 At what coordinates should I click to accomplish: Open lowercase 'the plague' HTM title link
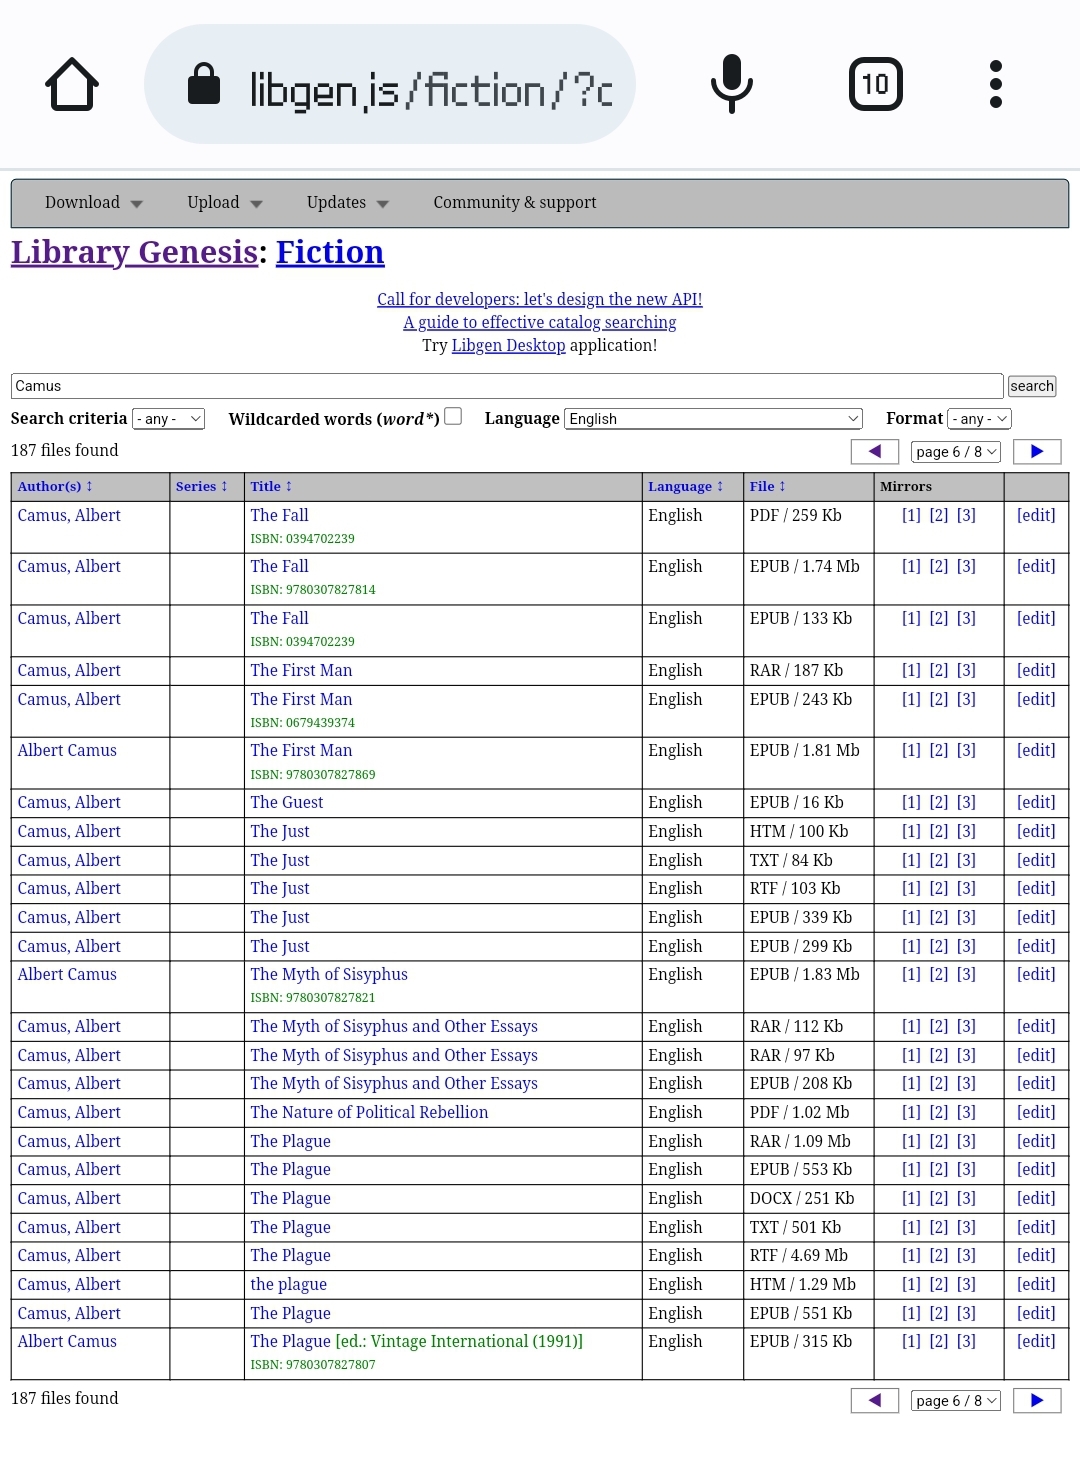288,1284
